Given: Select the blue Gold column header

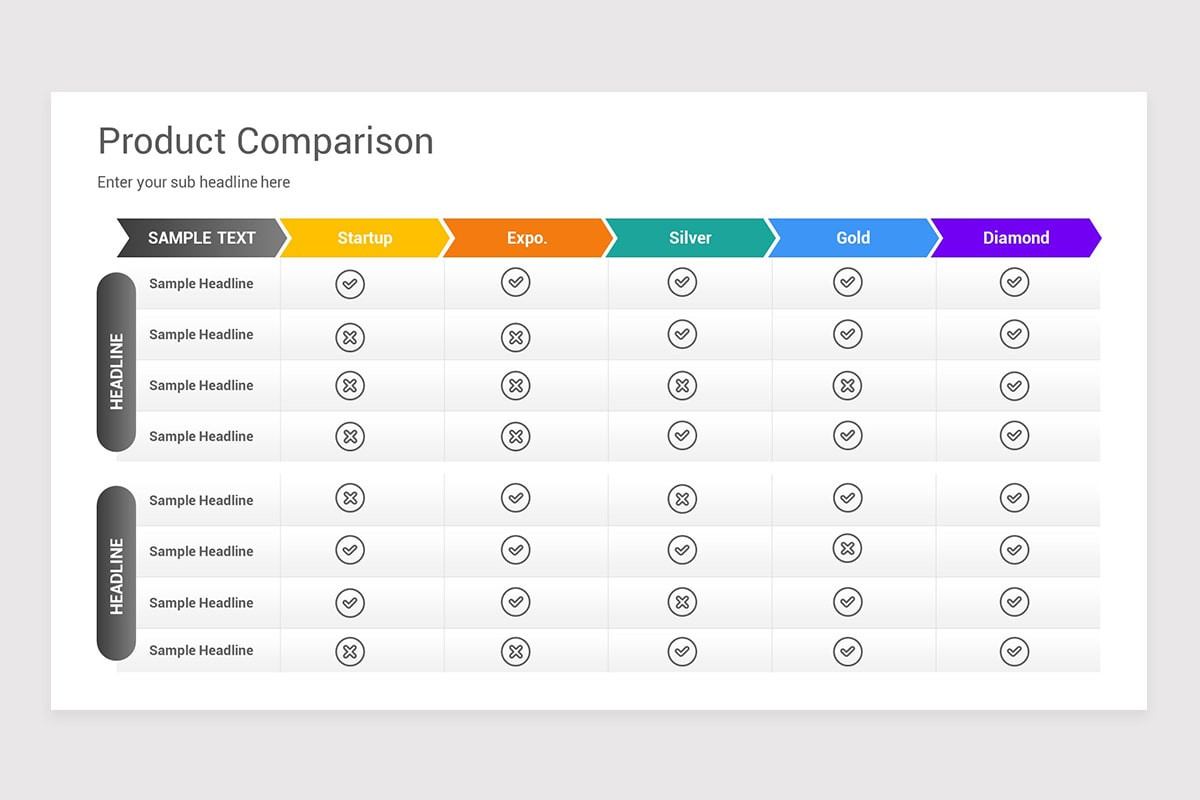Looking at the screenshot, I should [x=853, y=238].
